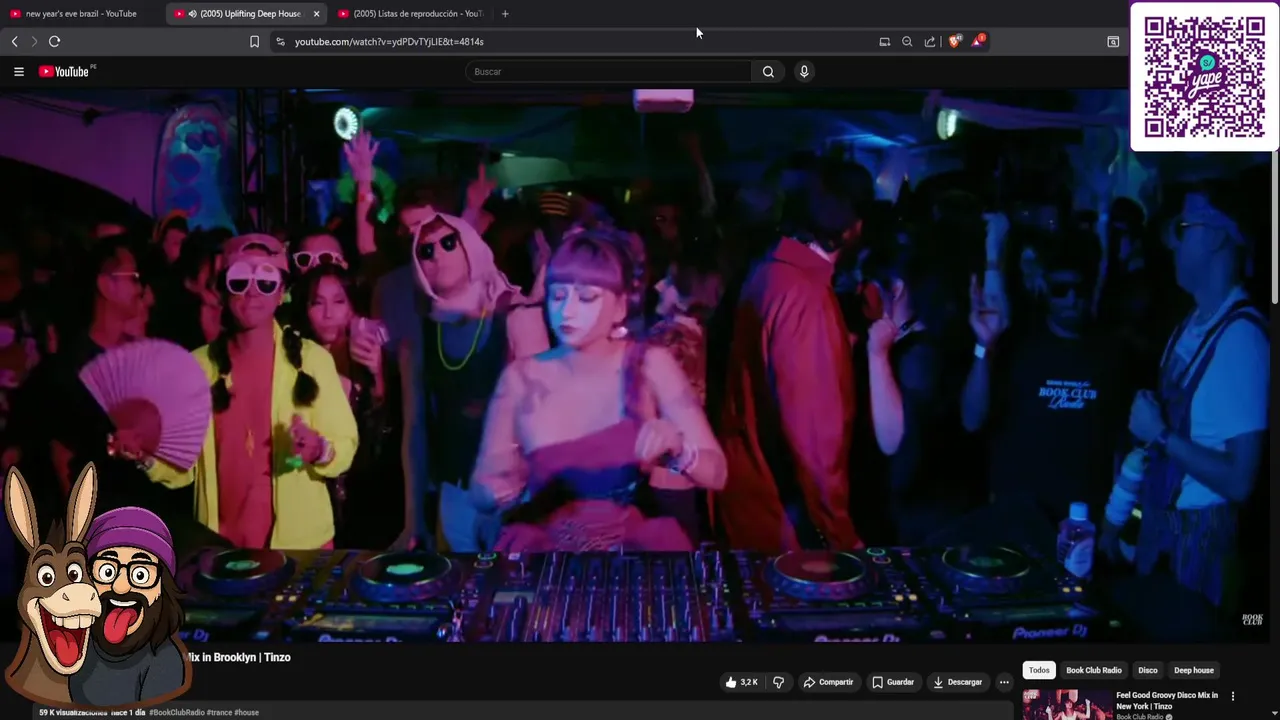
Task: Open options menu for Feel Good Groovy video
Action: tap(1232, 696)
